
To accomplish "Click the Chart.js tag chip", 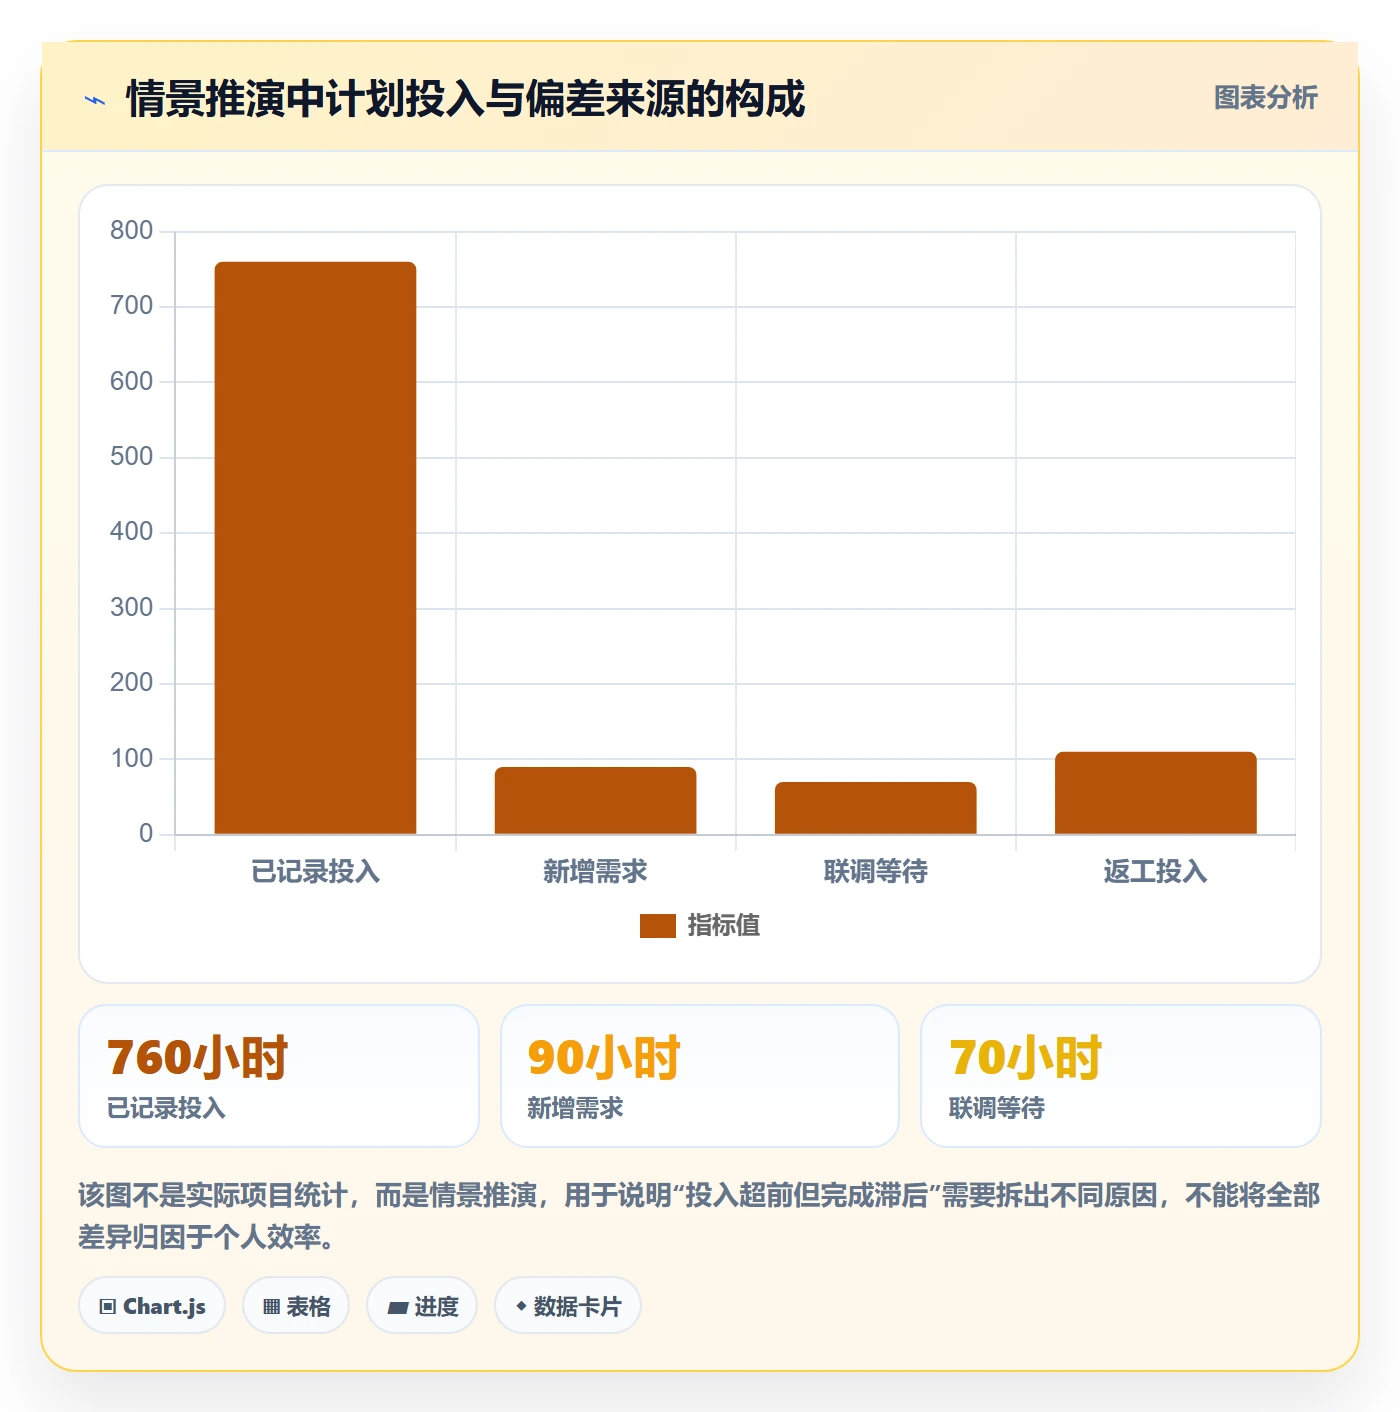I will [x=152, y=1306].
